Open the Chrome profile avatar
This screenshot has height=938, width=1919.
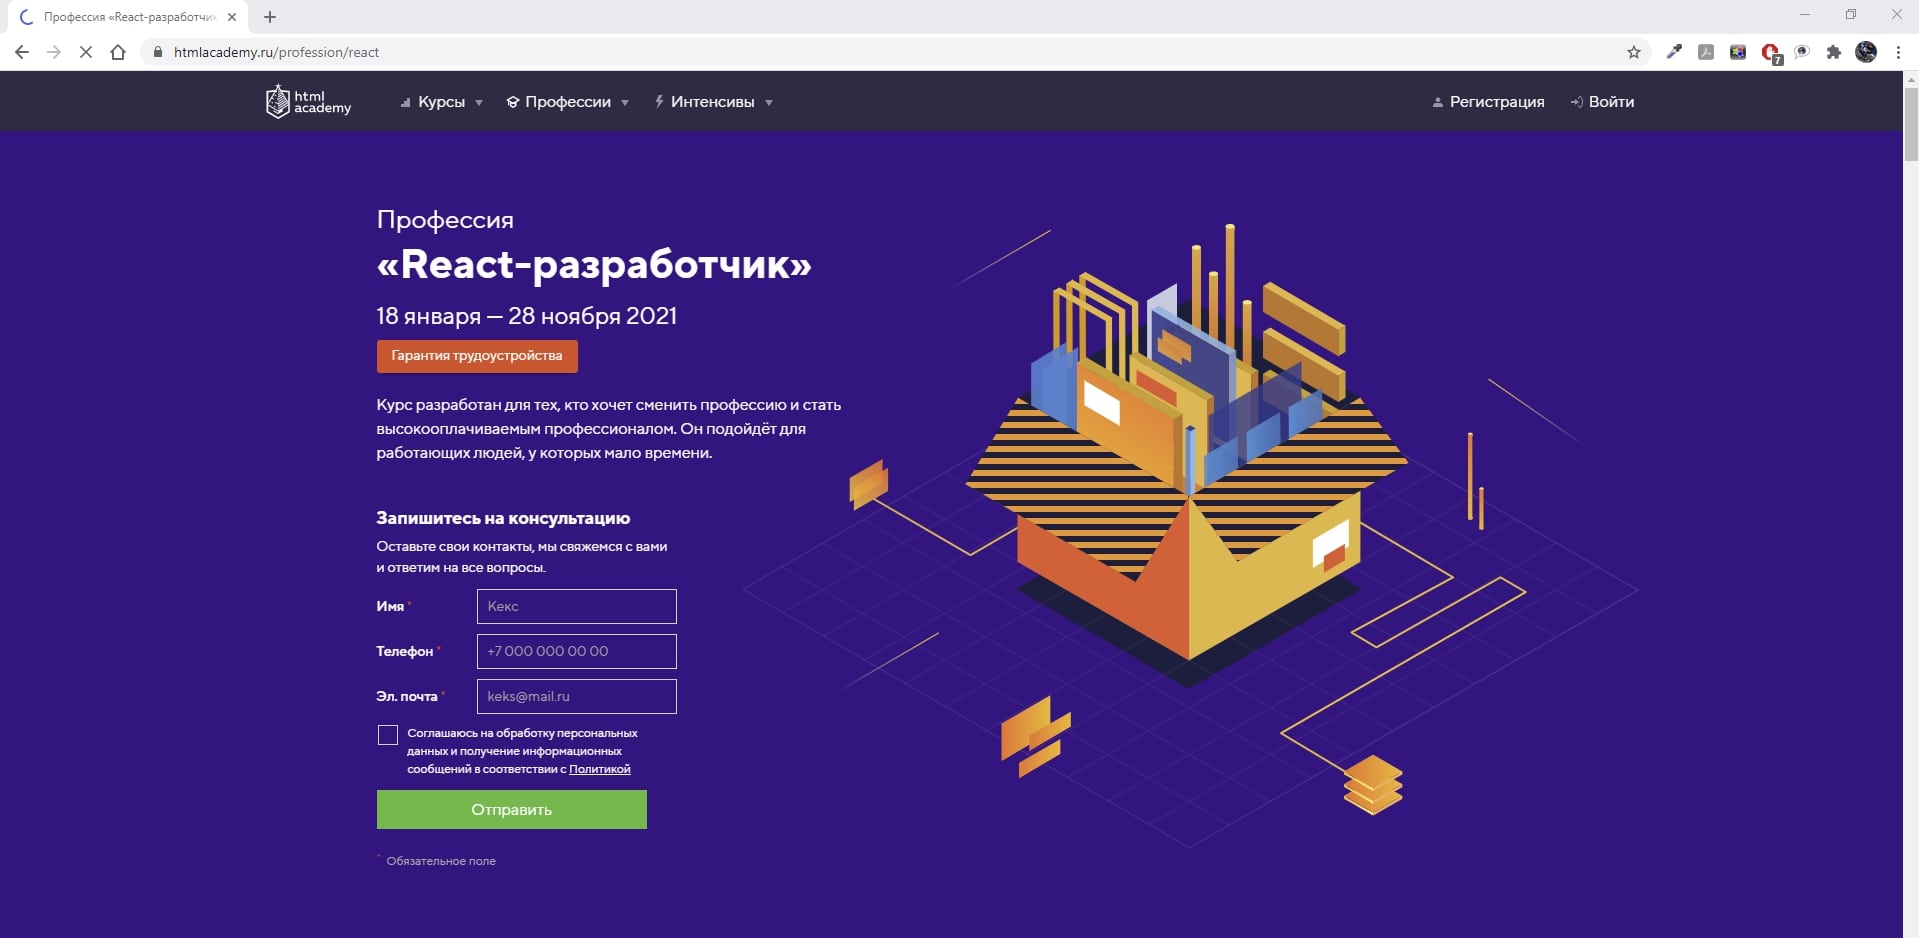pyautogui.click(x=1866, y=52)
